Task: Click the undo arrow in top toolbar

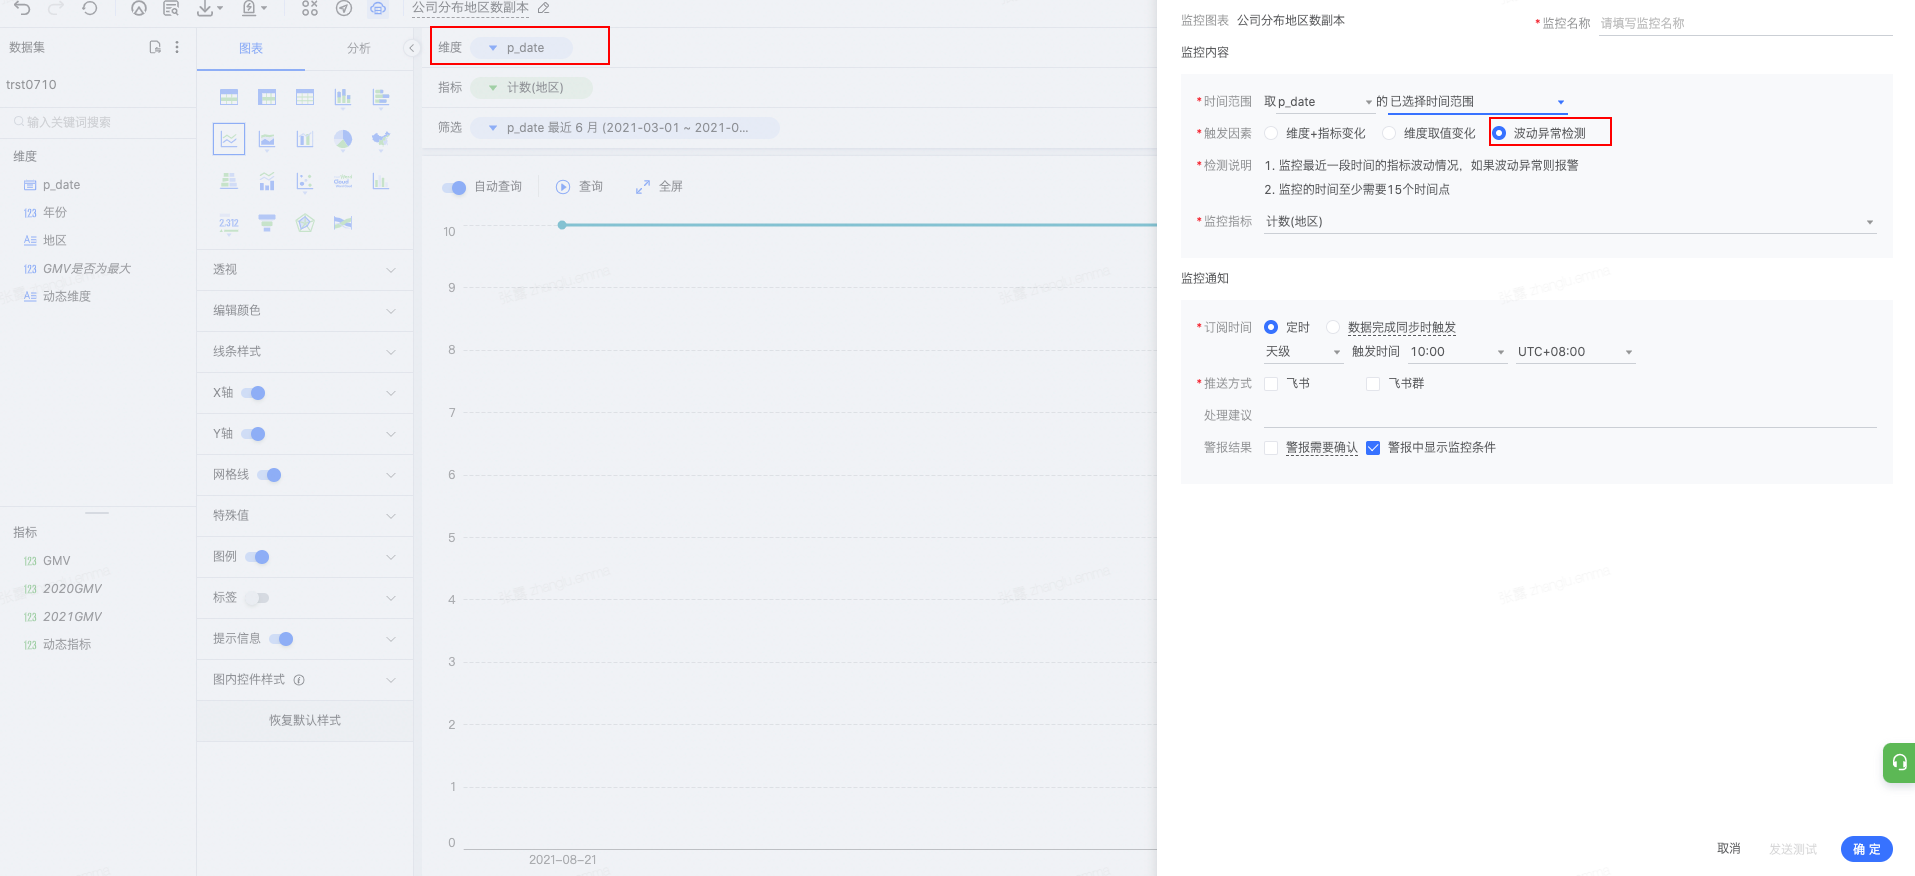Action: click(x=22, y=9)
